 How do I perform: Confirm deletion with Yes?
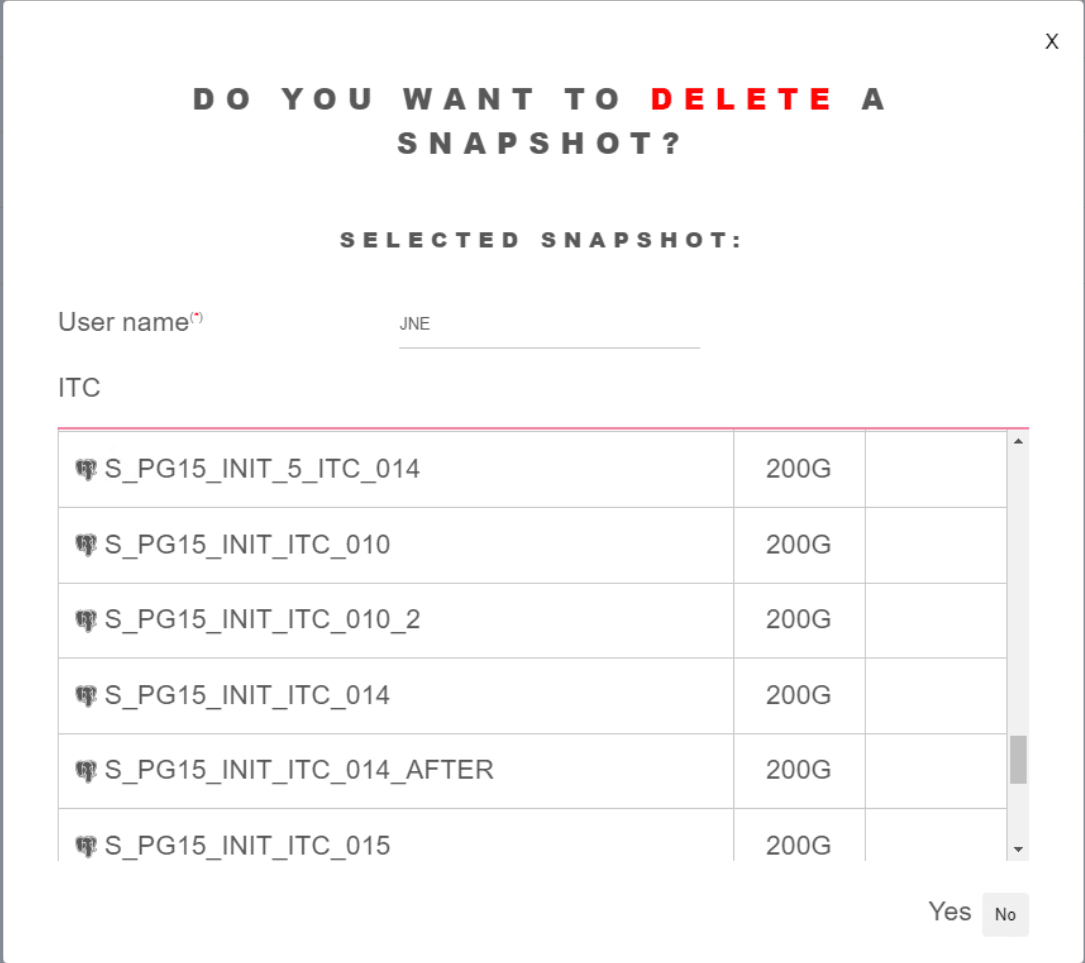pyautogui.click(x=949, y=912)
